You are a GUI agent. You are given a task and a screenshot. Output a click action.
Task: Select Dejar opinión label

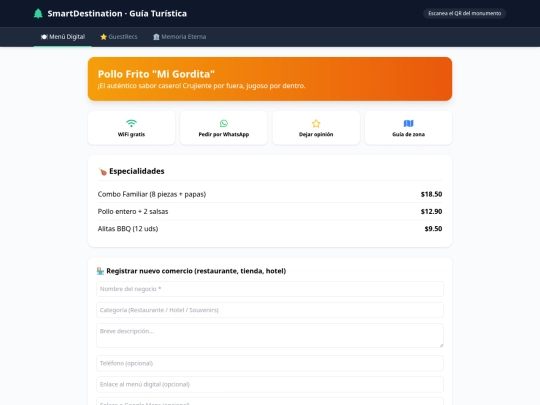point(316,134)
